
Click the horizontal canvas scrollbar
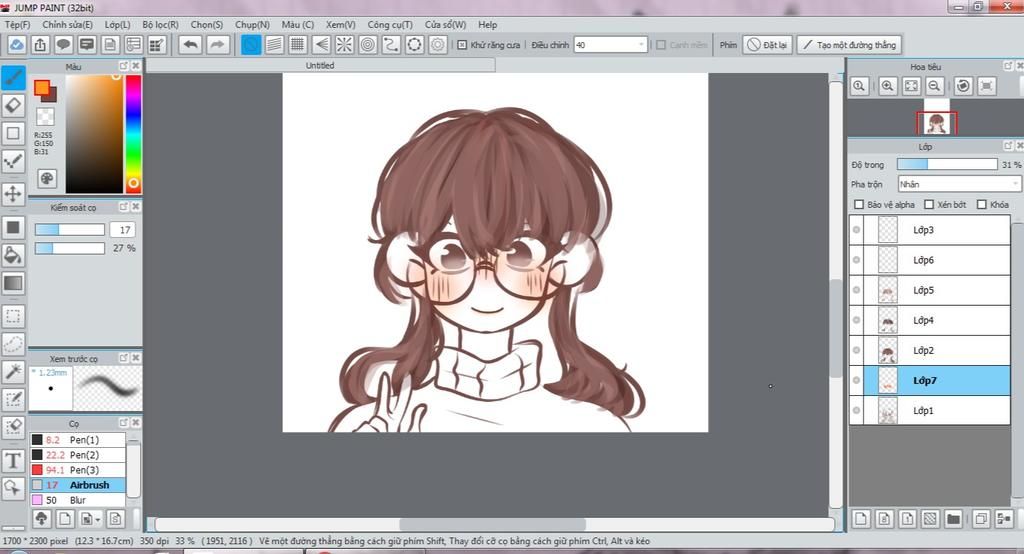coord(493,524)
